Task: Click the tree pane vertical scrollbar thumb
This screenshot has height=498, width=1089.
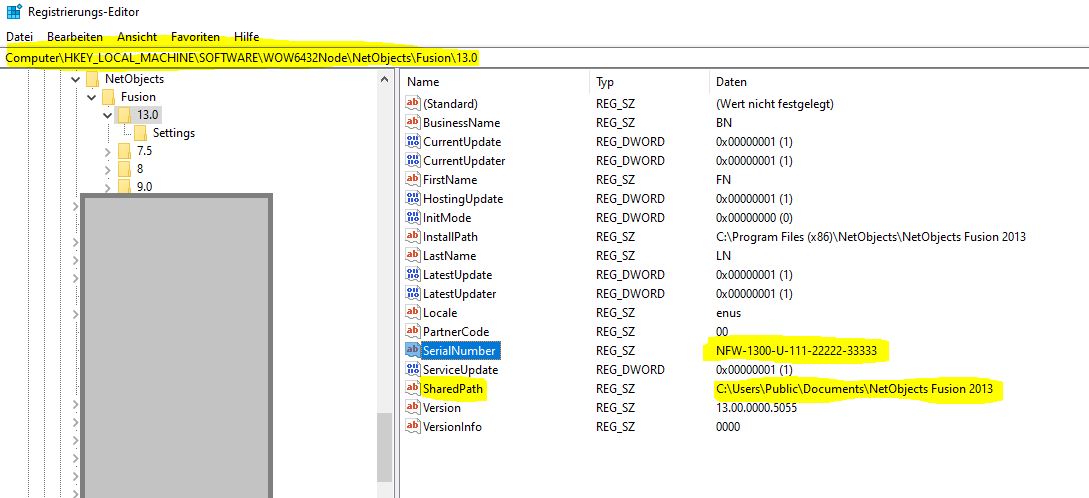Action: [x=384, y=446]
